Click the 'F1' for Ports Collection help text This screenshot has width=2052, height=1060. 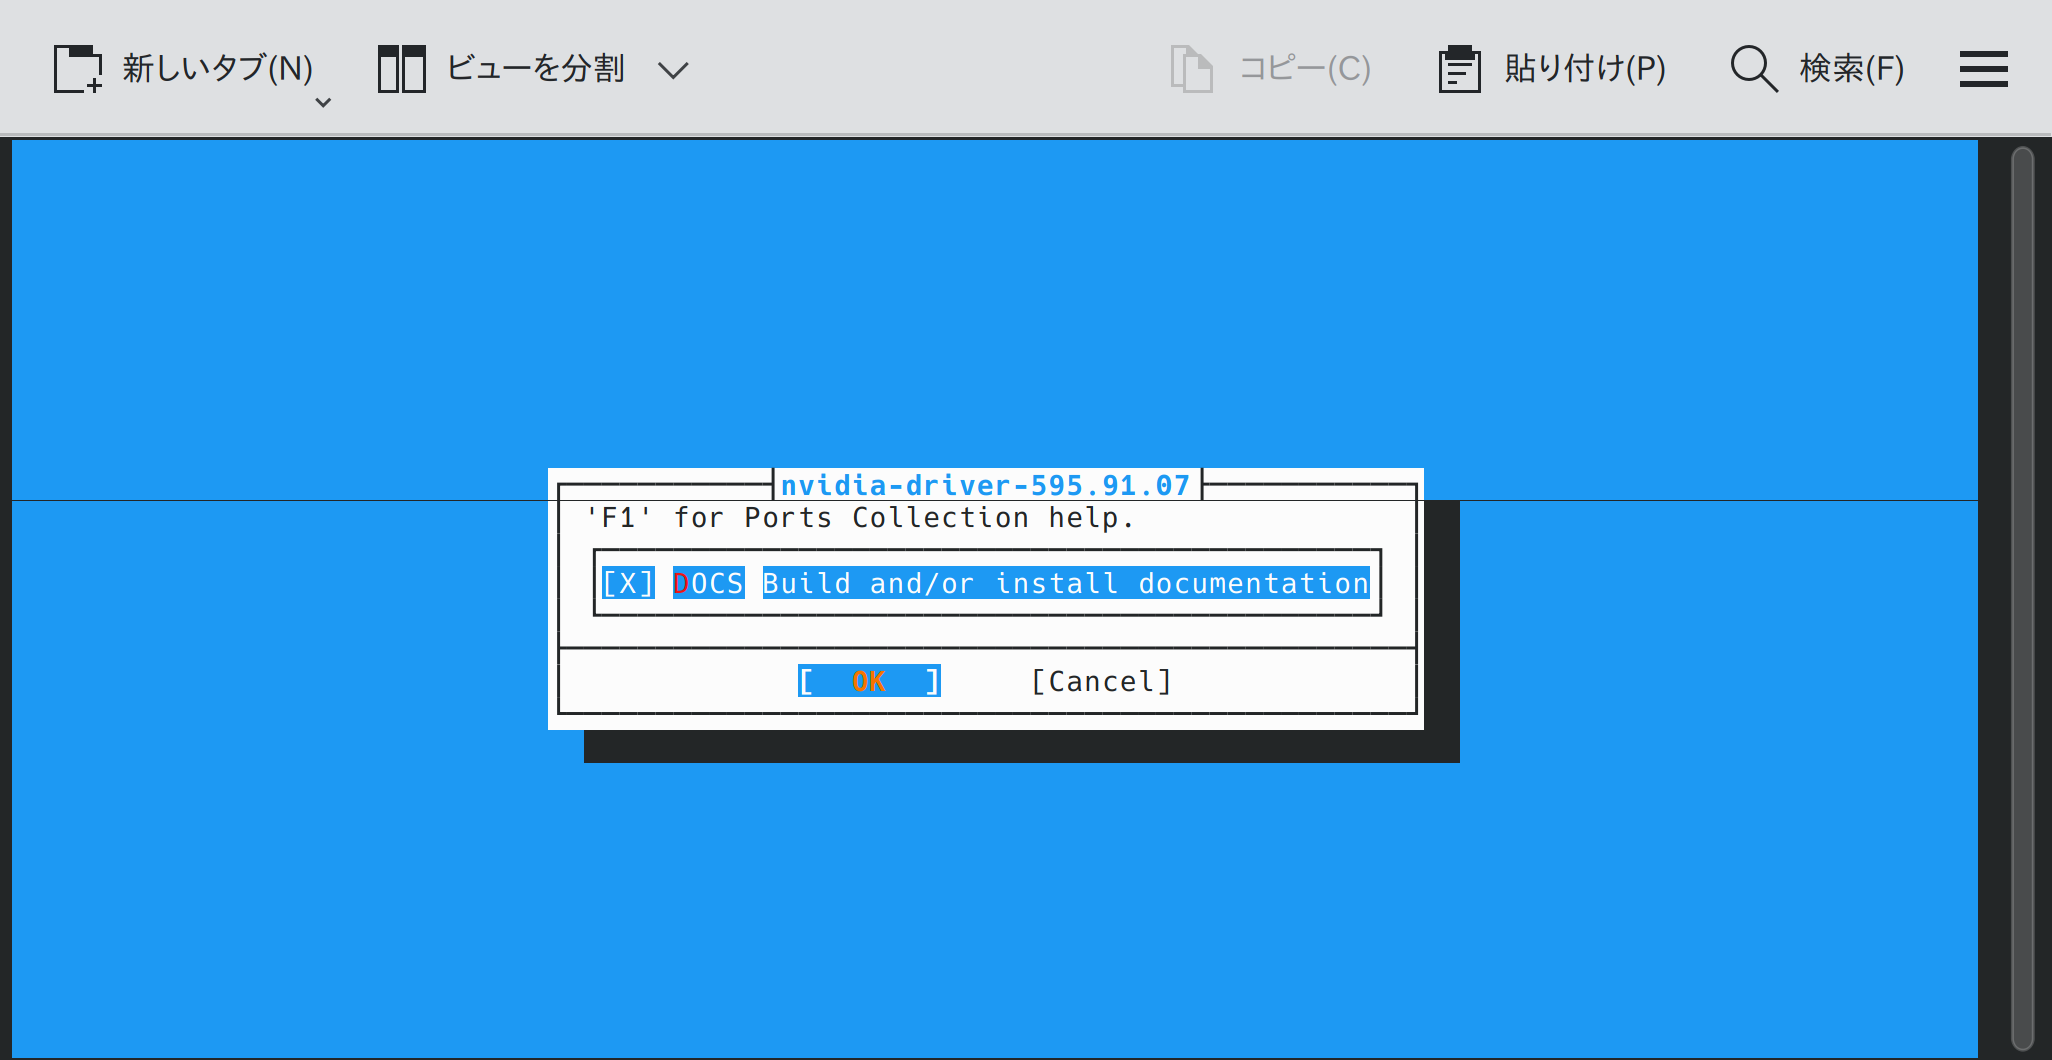coord(860,517)
